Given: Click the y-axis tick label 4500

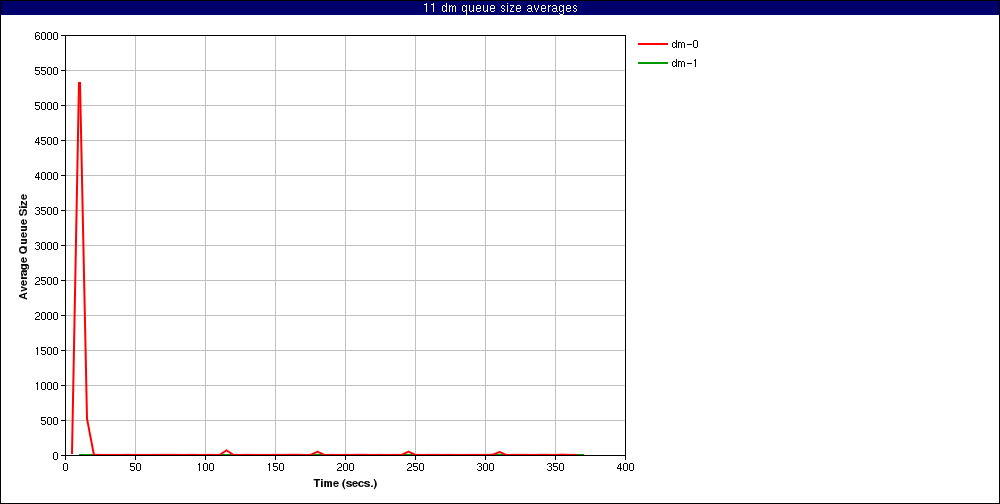Looking at the screenshot, I should tap(48, 141).
